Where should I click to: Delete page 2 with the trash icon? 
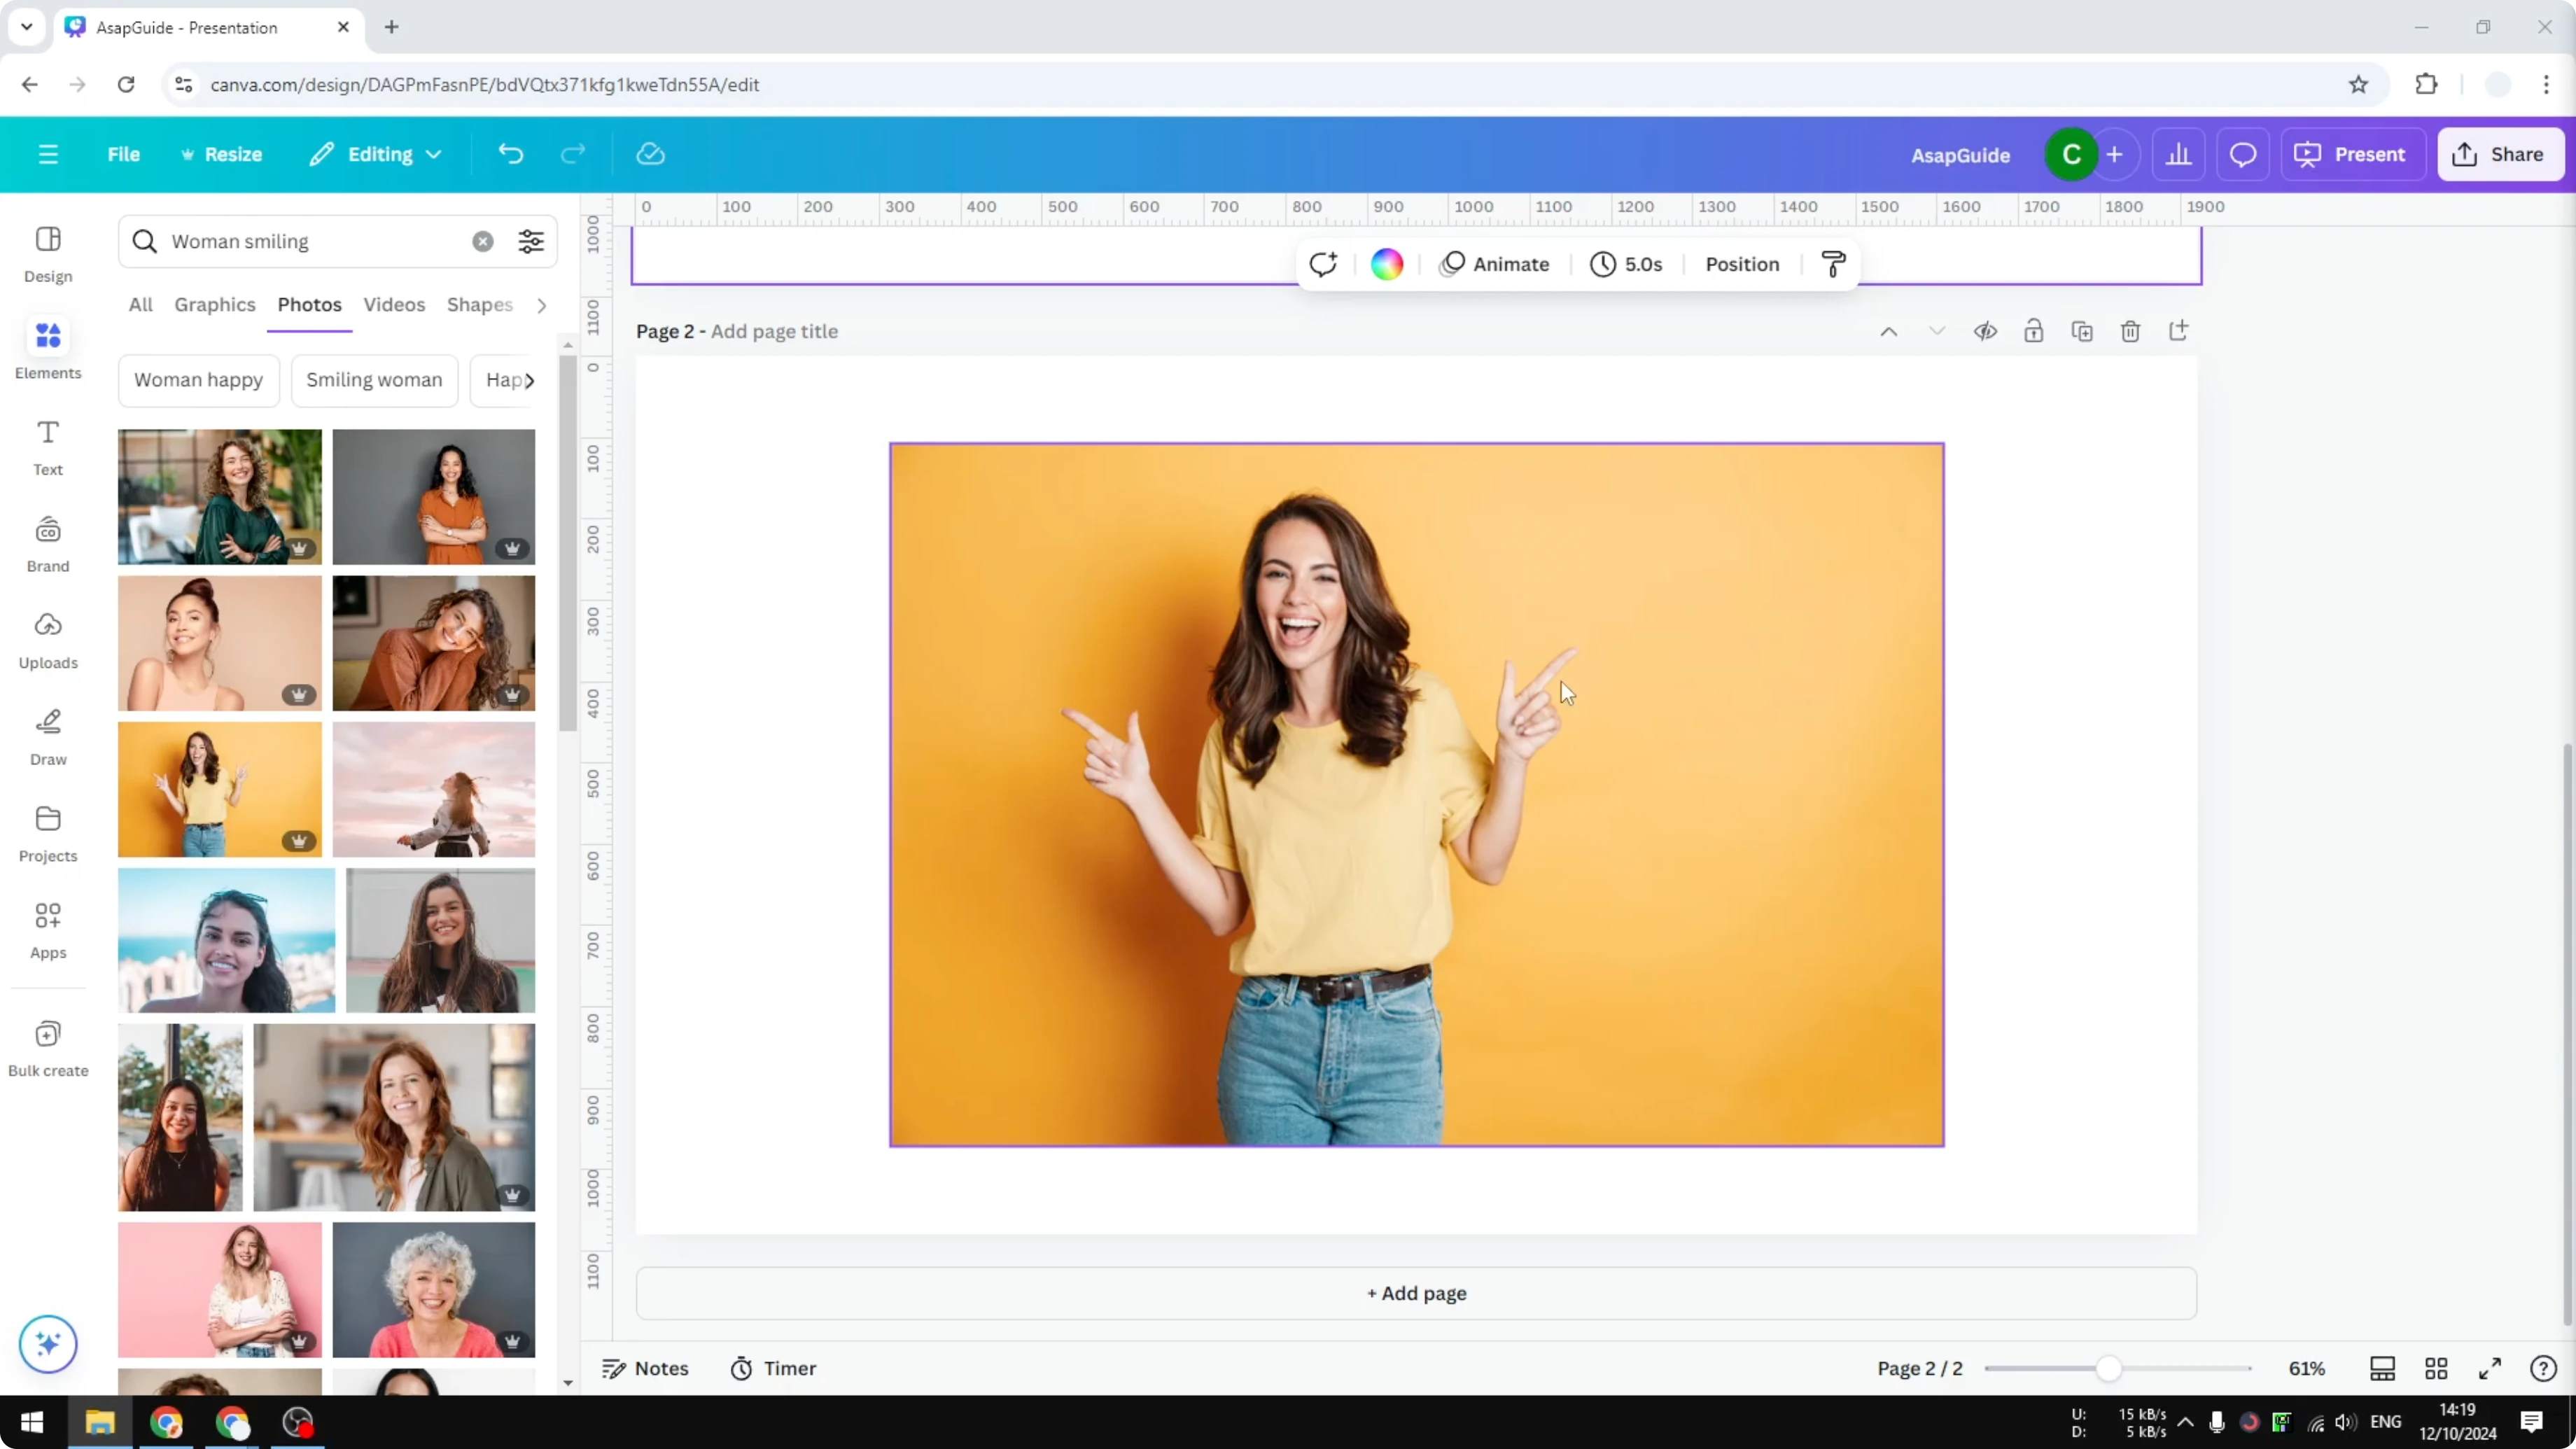pos(2130,331)
